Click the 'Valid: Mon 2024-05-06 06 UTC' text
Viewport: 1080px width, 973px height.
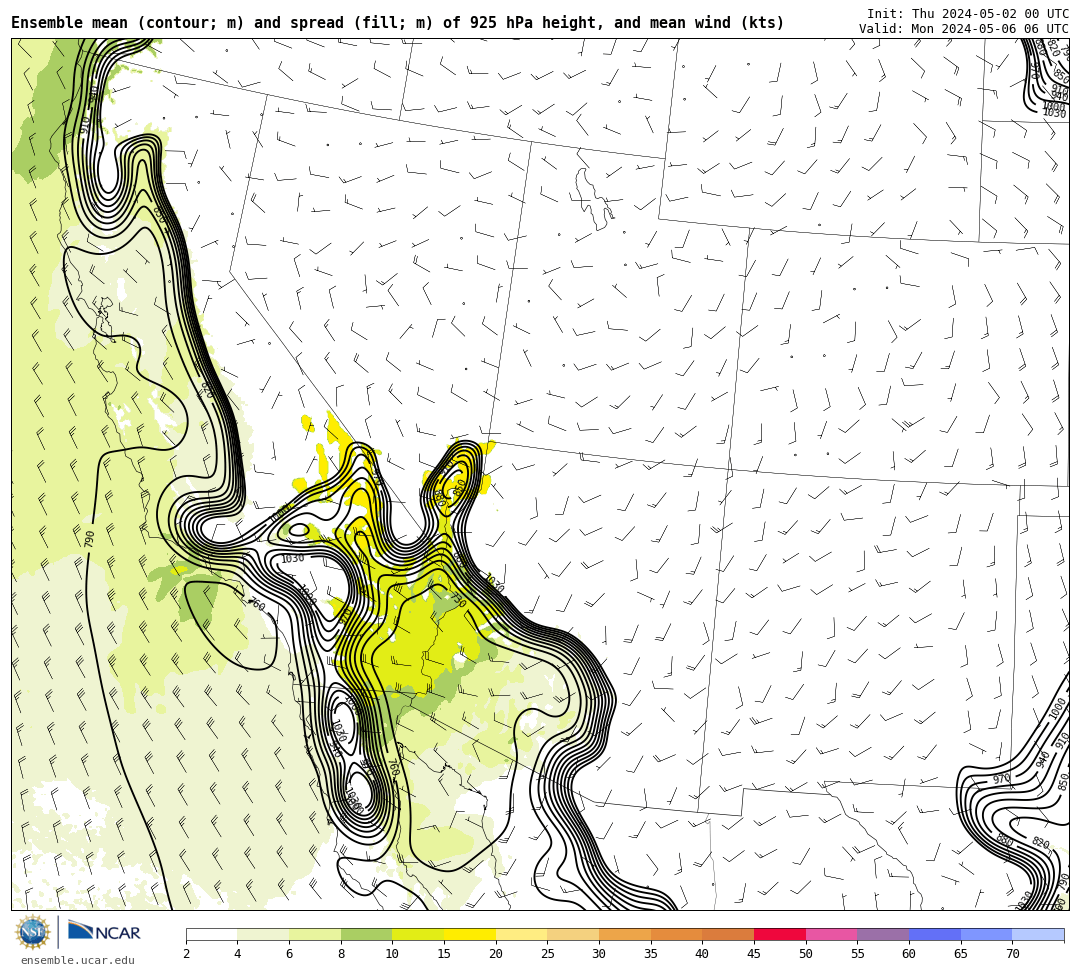click(964, 29)
